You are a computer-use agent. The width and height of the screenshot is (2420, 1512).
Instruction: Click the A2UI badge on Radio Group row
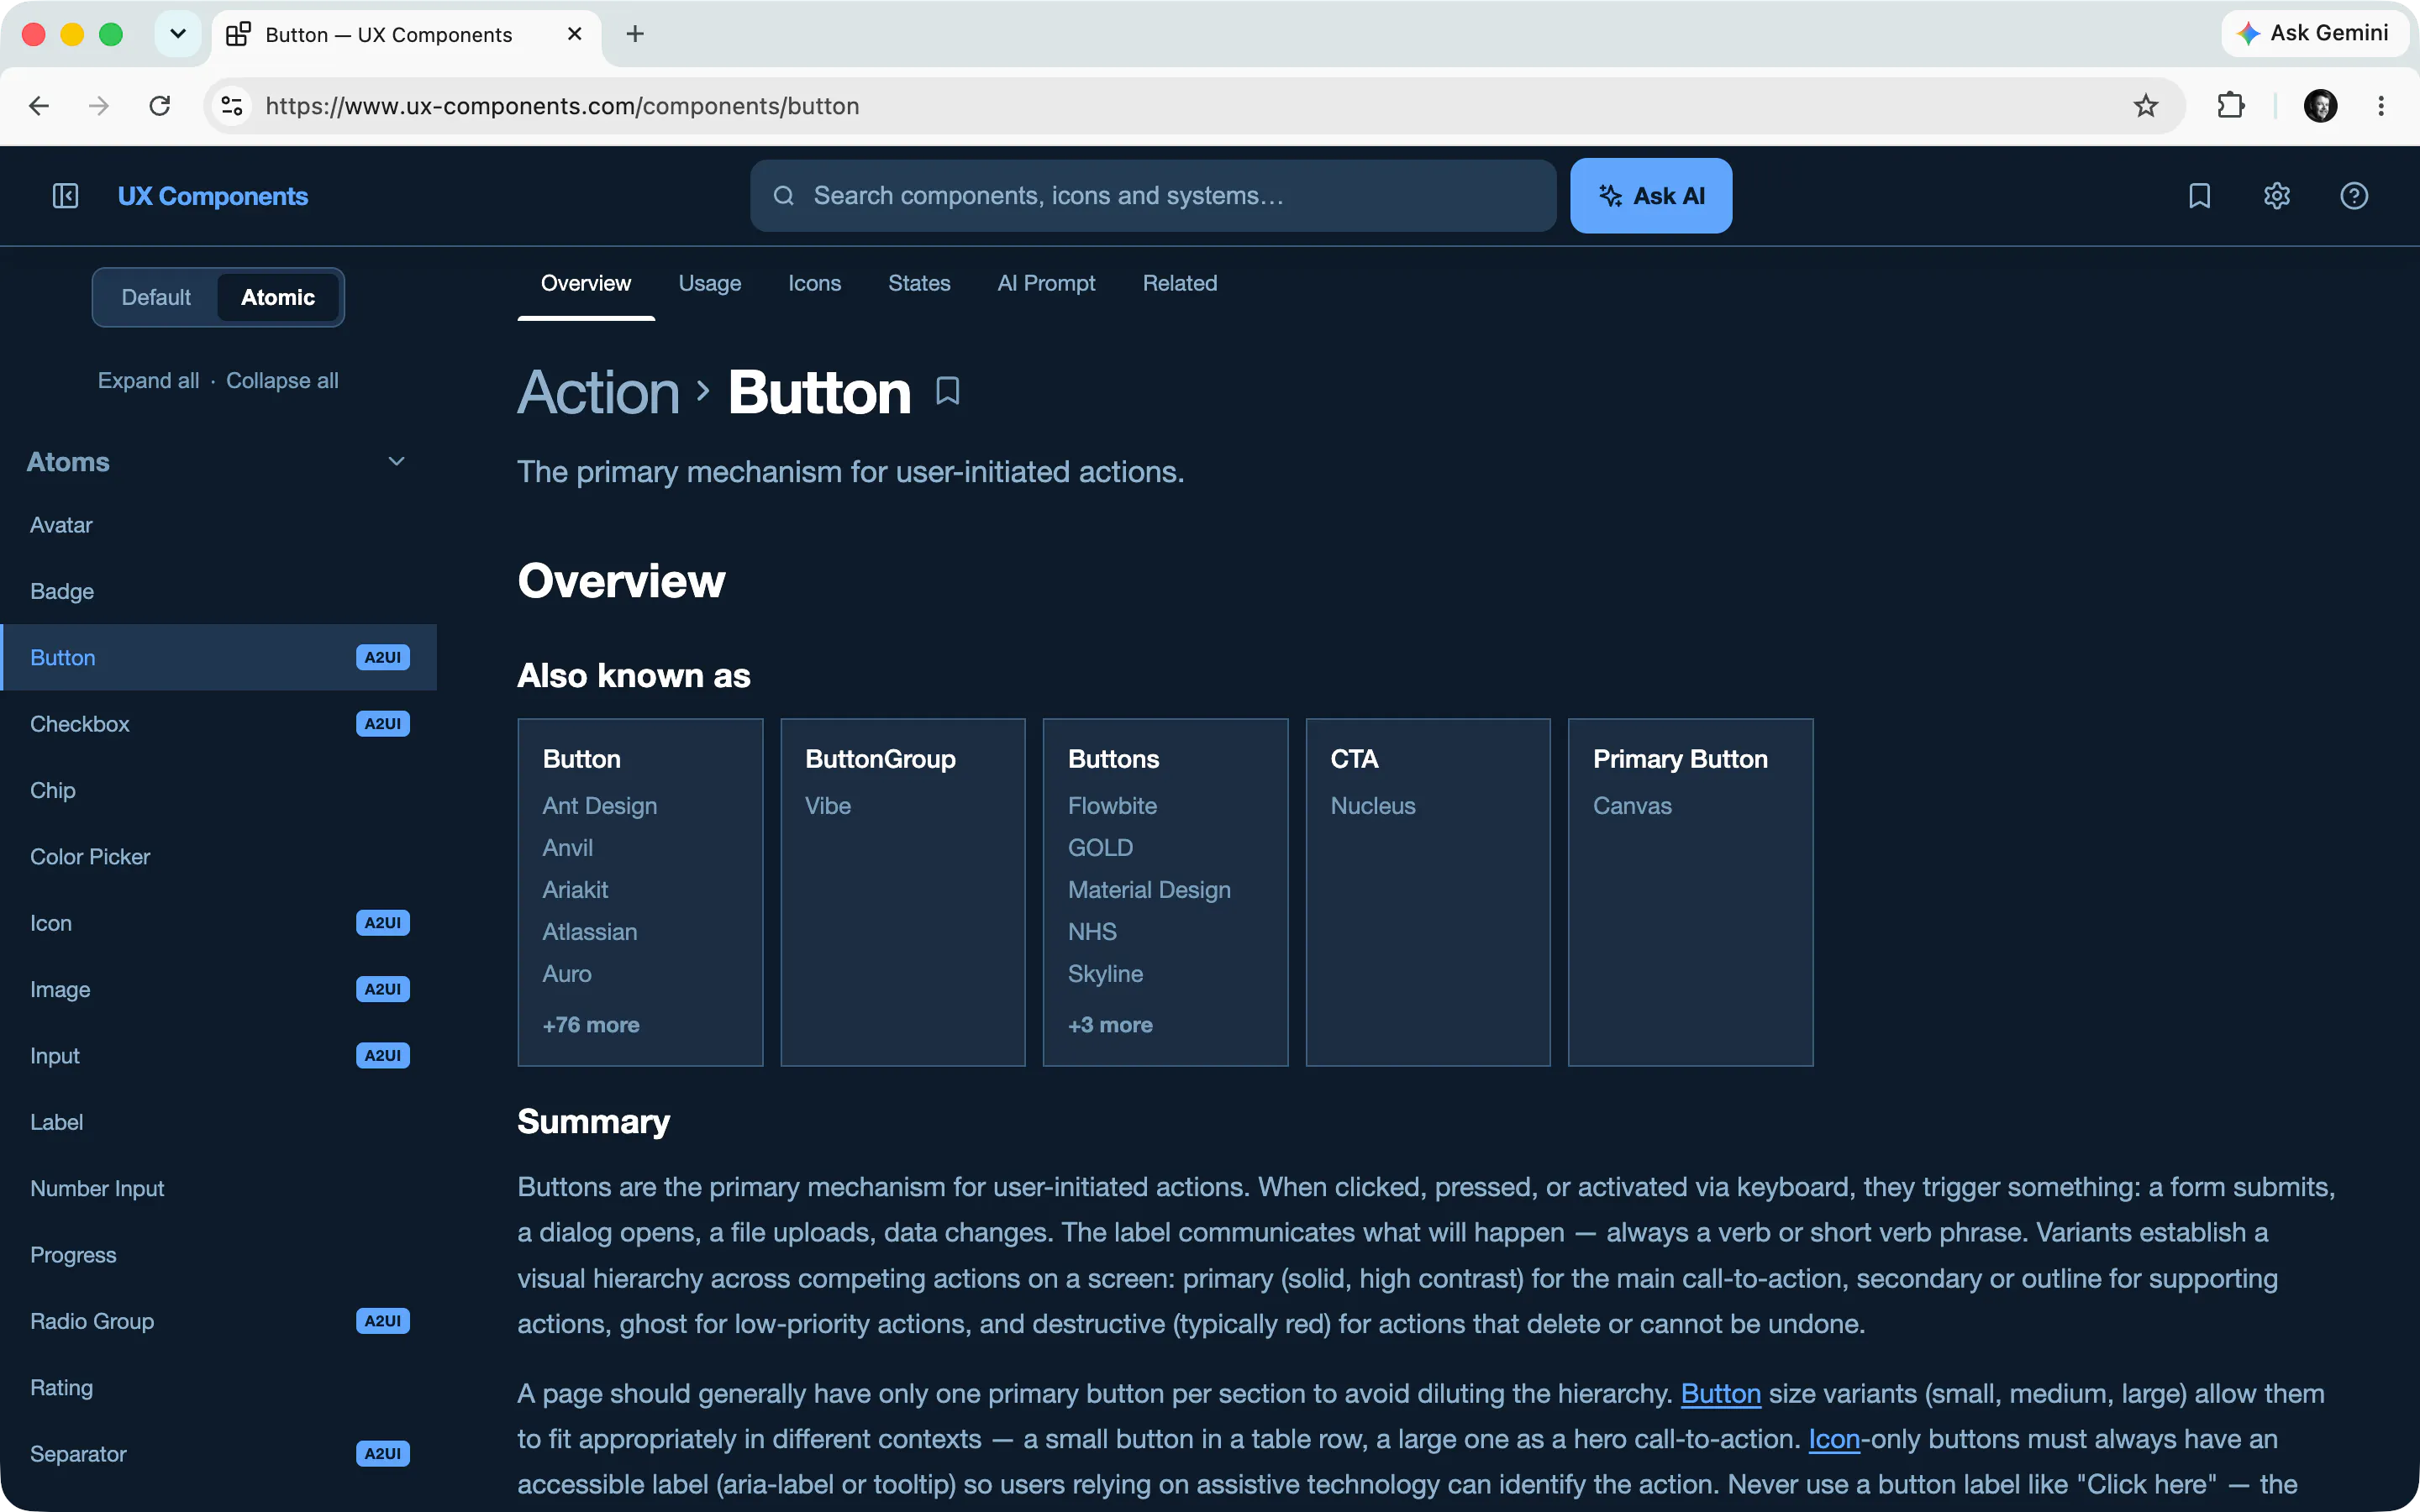coord(383,1321)
